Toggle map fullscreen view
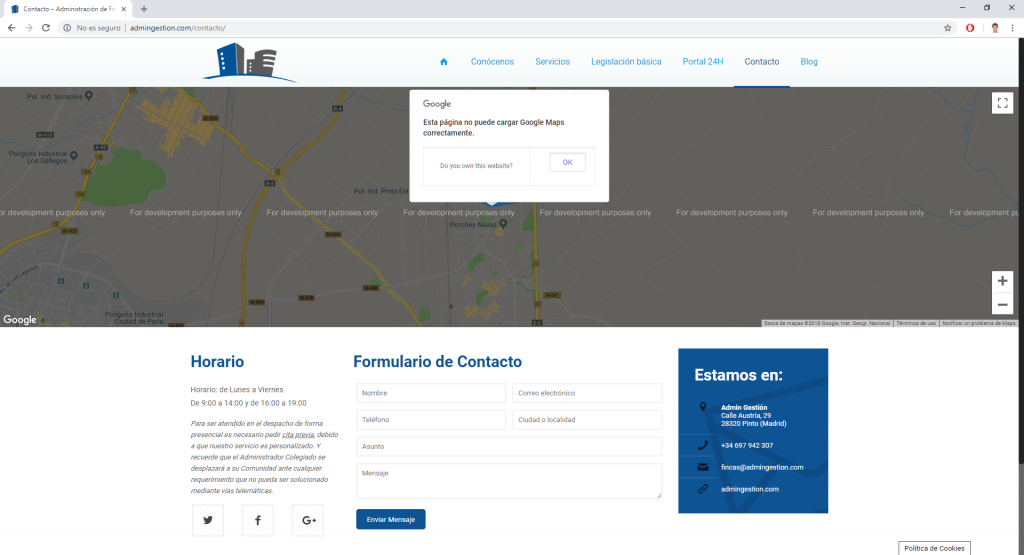 tap(1002, 103)
